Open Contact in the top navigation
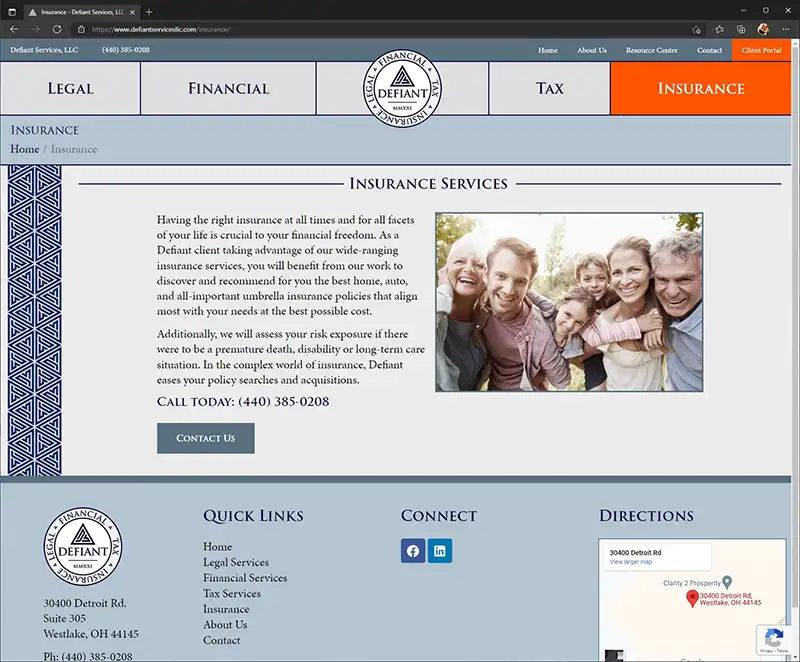 710,50
